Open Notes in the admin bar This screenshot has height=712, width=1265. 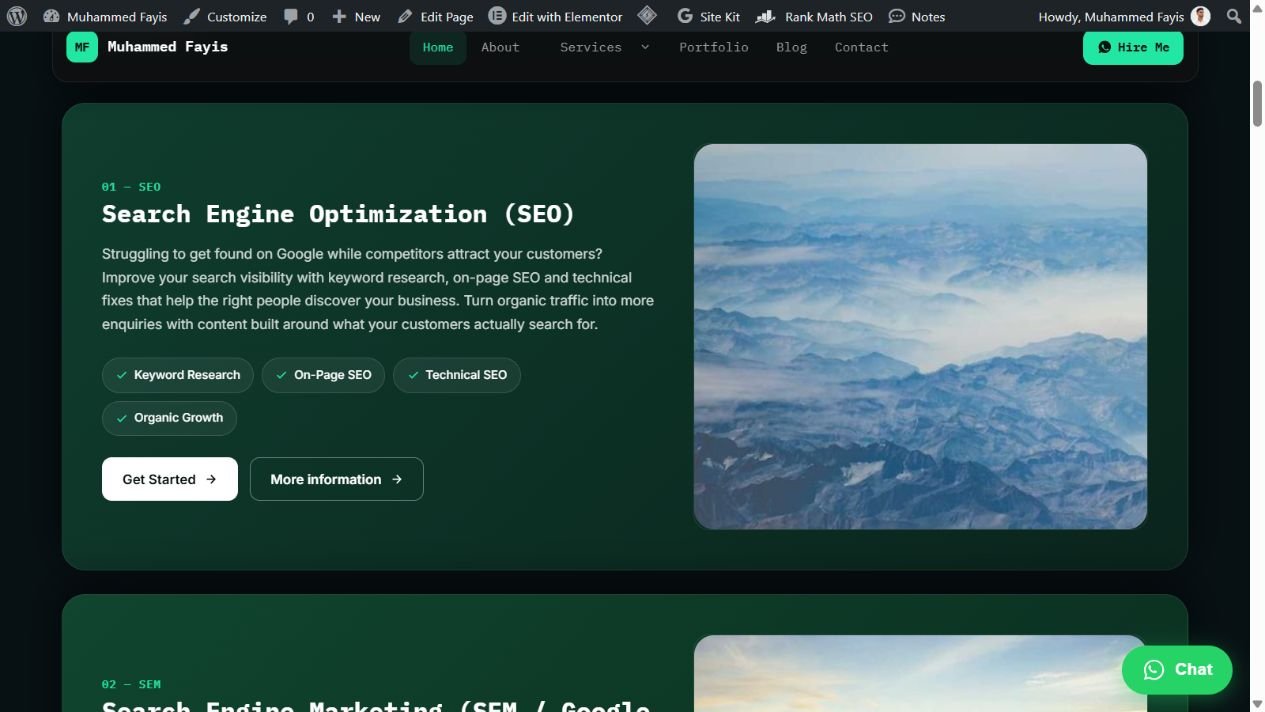coord(917,16)
